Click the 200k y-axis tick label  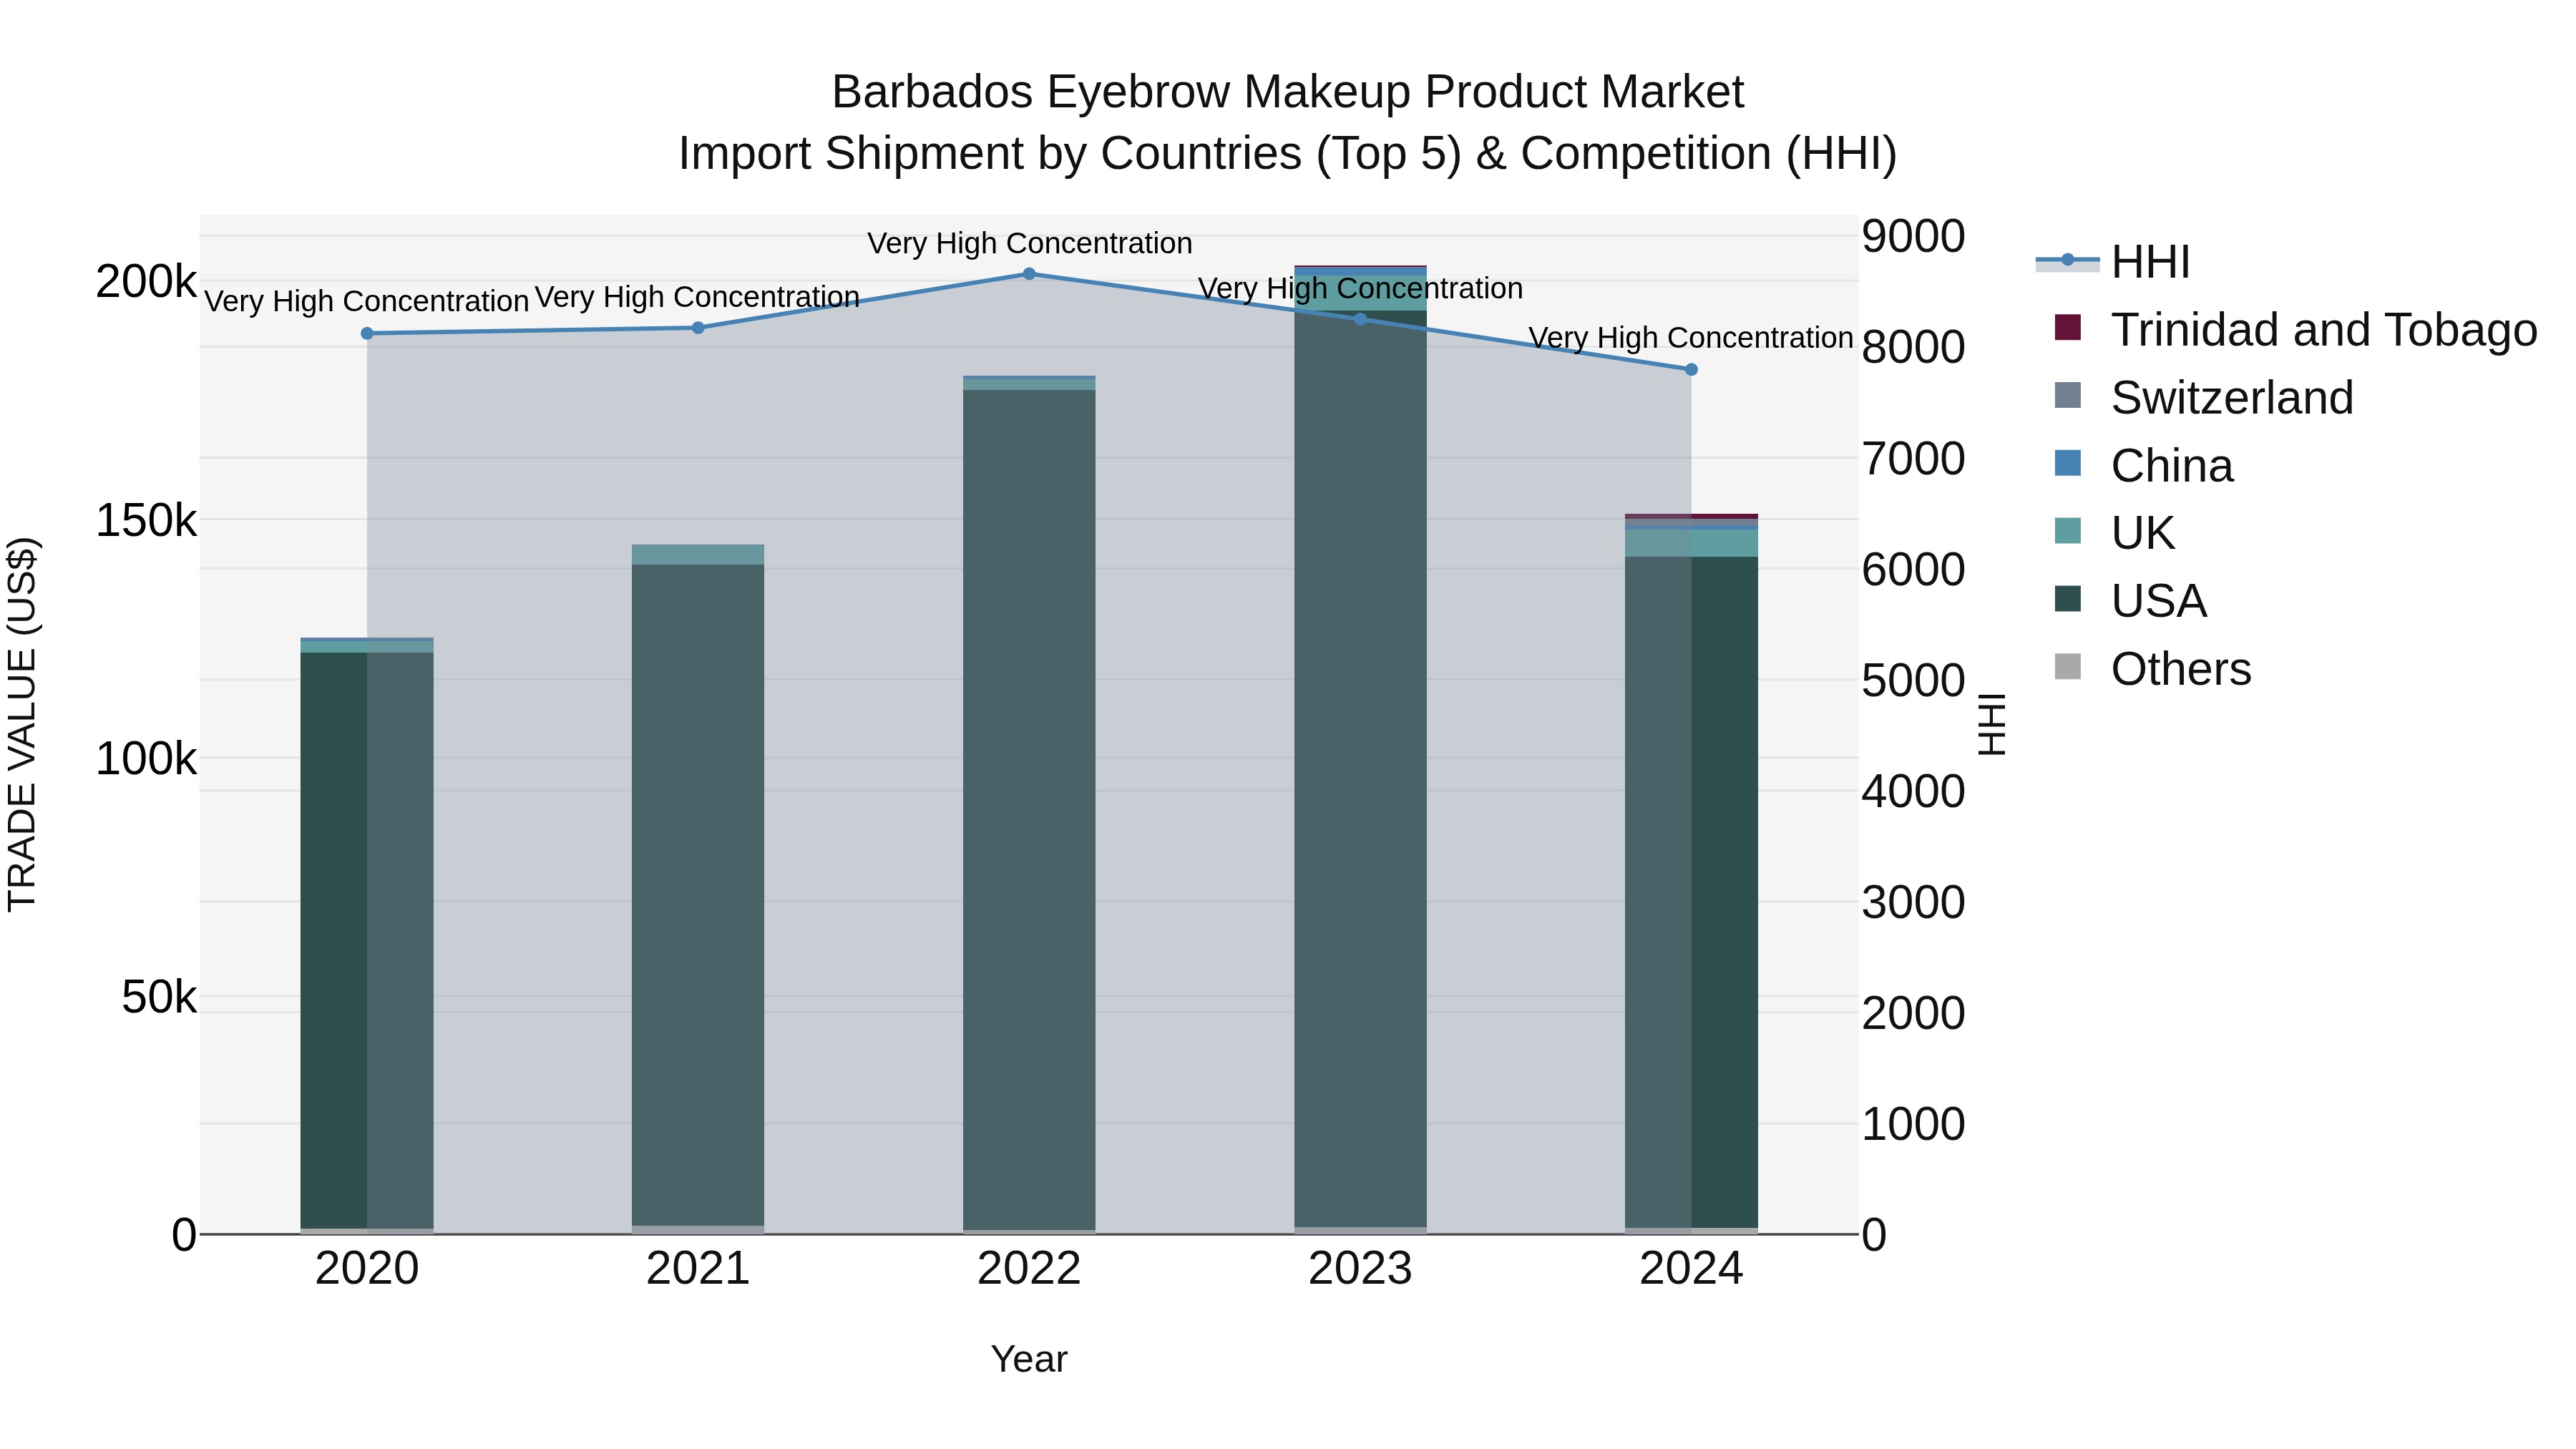(146, 282)
